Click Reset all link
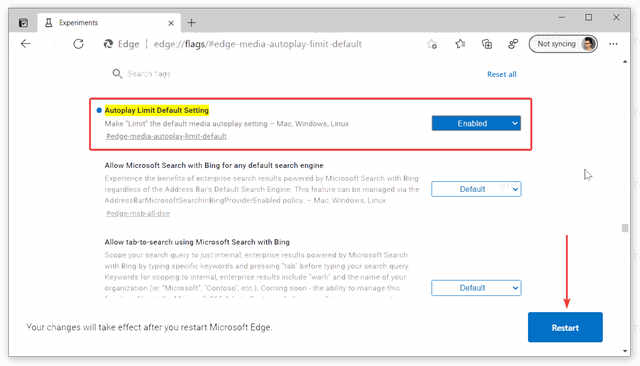 pos(502,74)
